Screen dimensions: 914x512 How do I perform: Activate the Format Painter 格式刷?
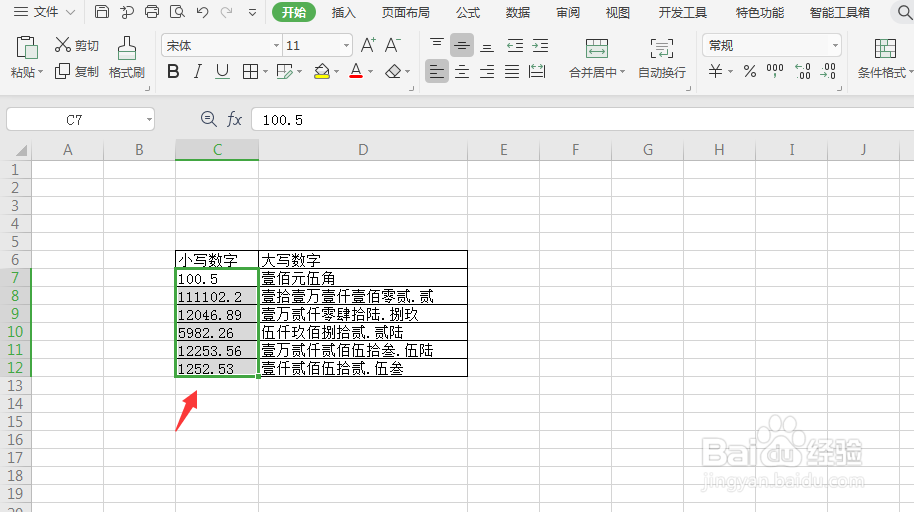[126, 57]
